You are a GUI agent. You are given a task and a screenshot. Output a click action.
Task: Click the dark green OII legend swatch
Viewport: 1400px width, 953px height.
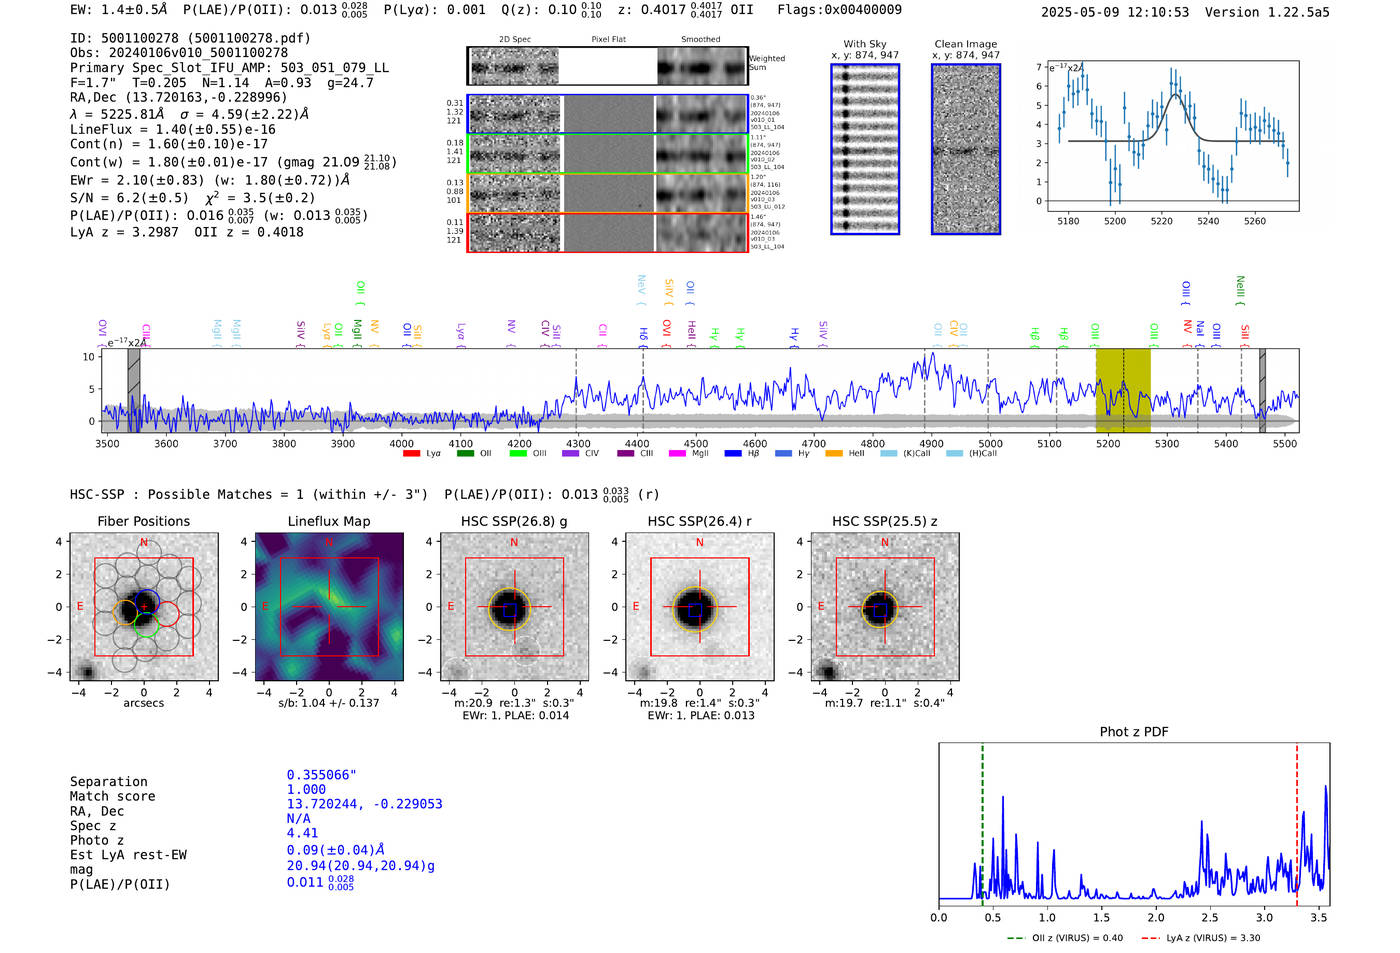pos(465,454)
